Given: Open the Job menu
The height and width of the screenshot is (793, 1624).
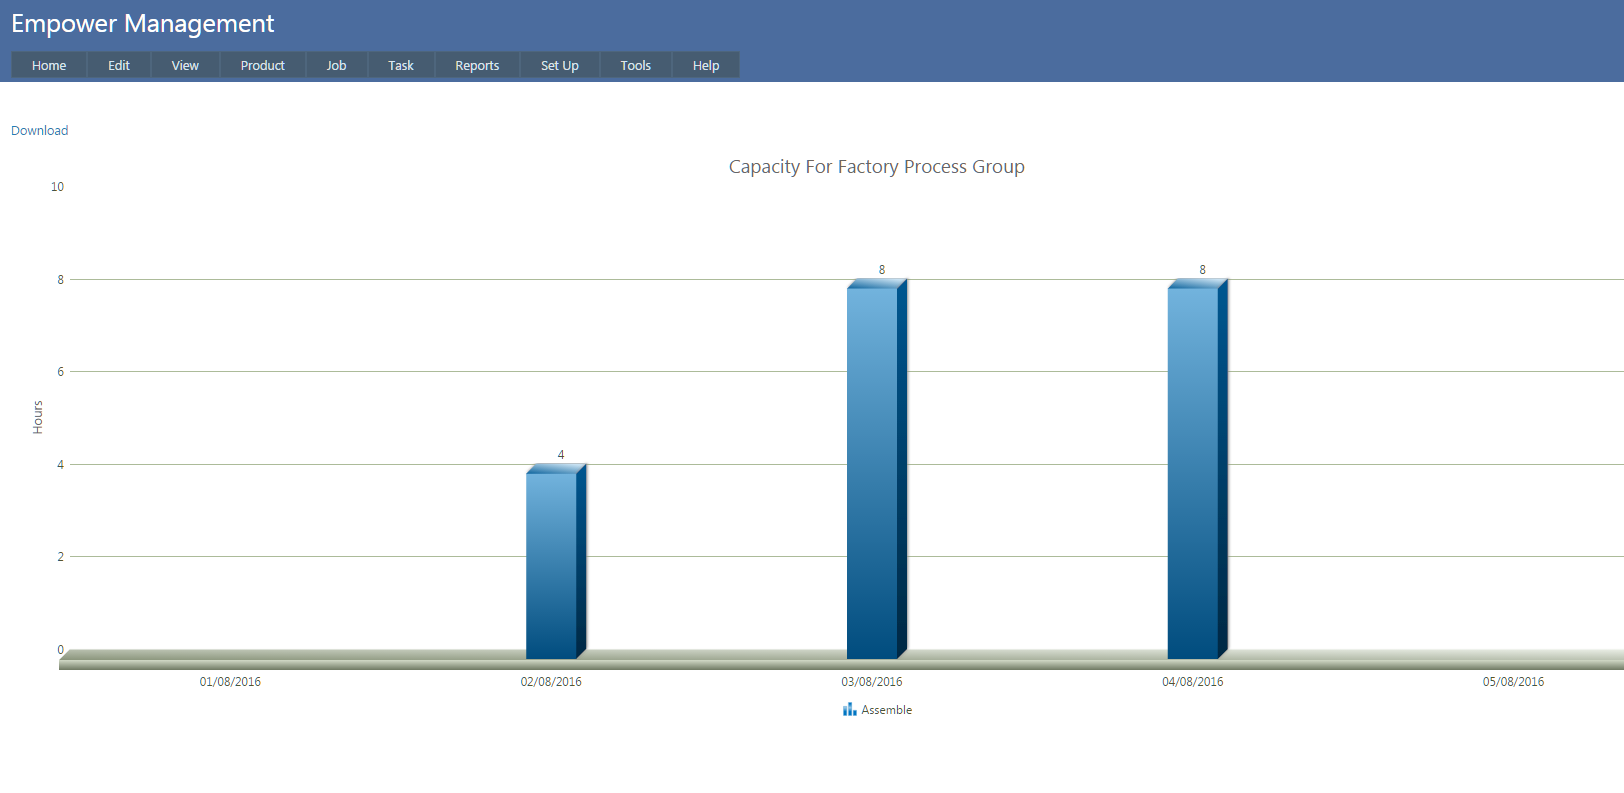Looking at the screenshot, I should point(336,65).
